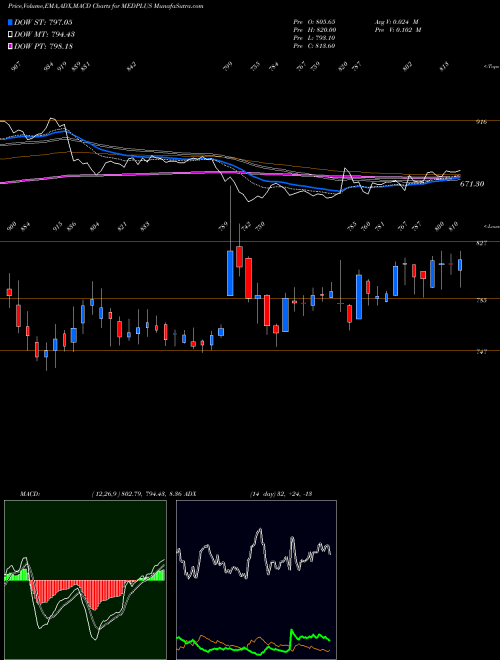
Task: Select the DOW MT value label
Action: (44, 34)
